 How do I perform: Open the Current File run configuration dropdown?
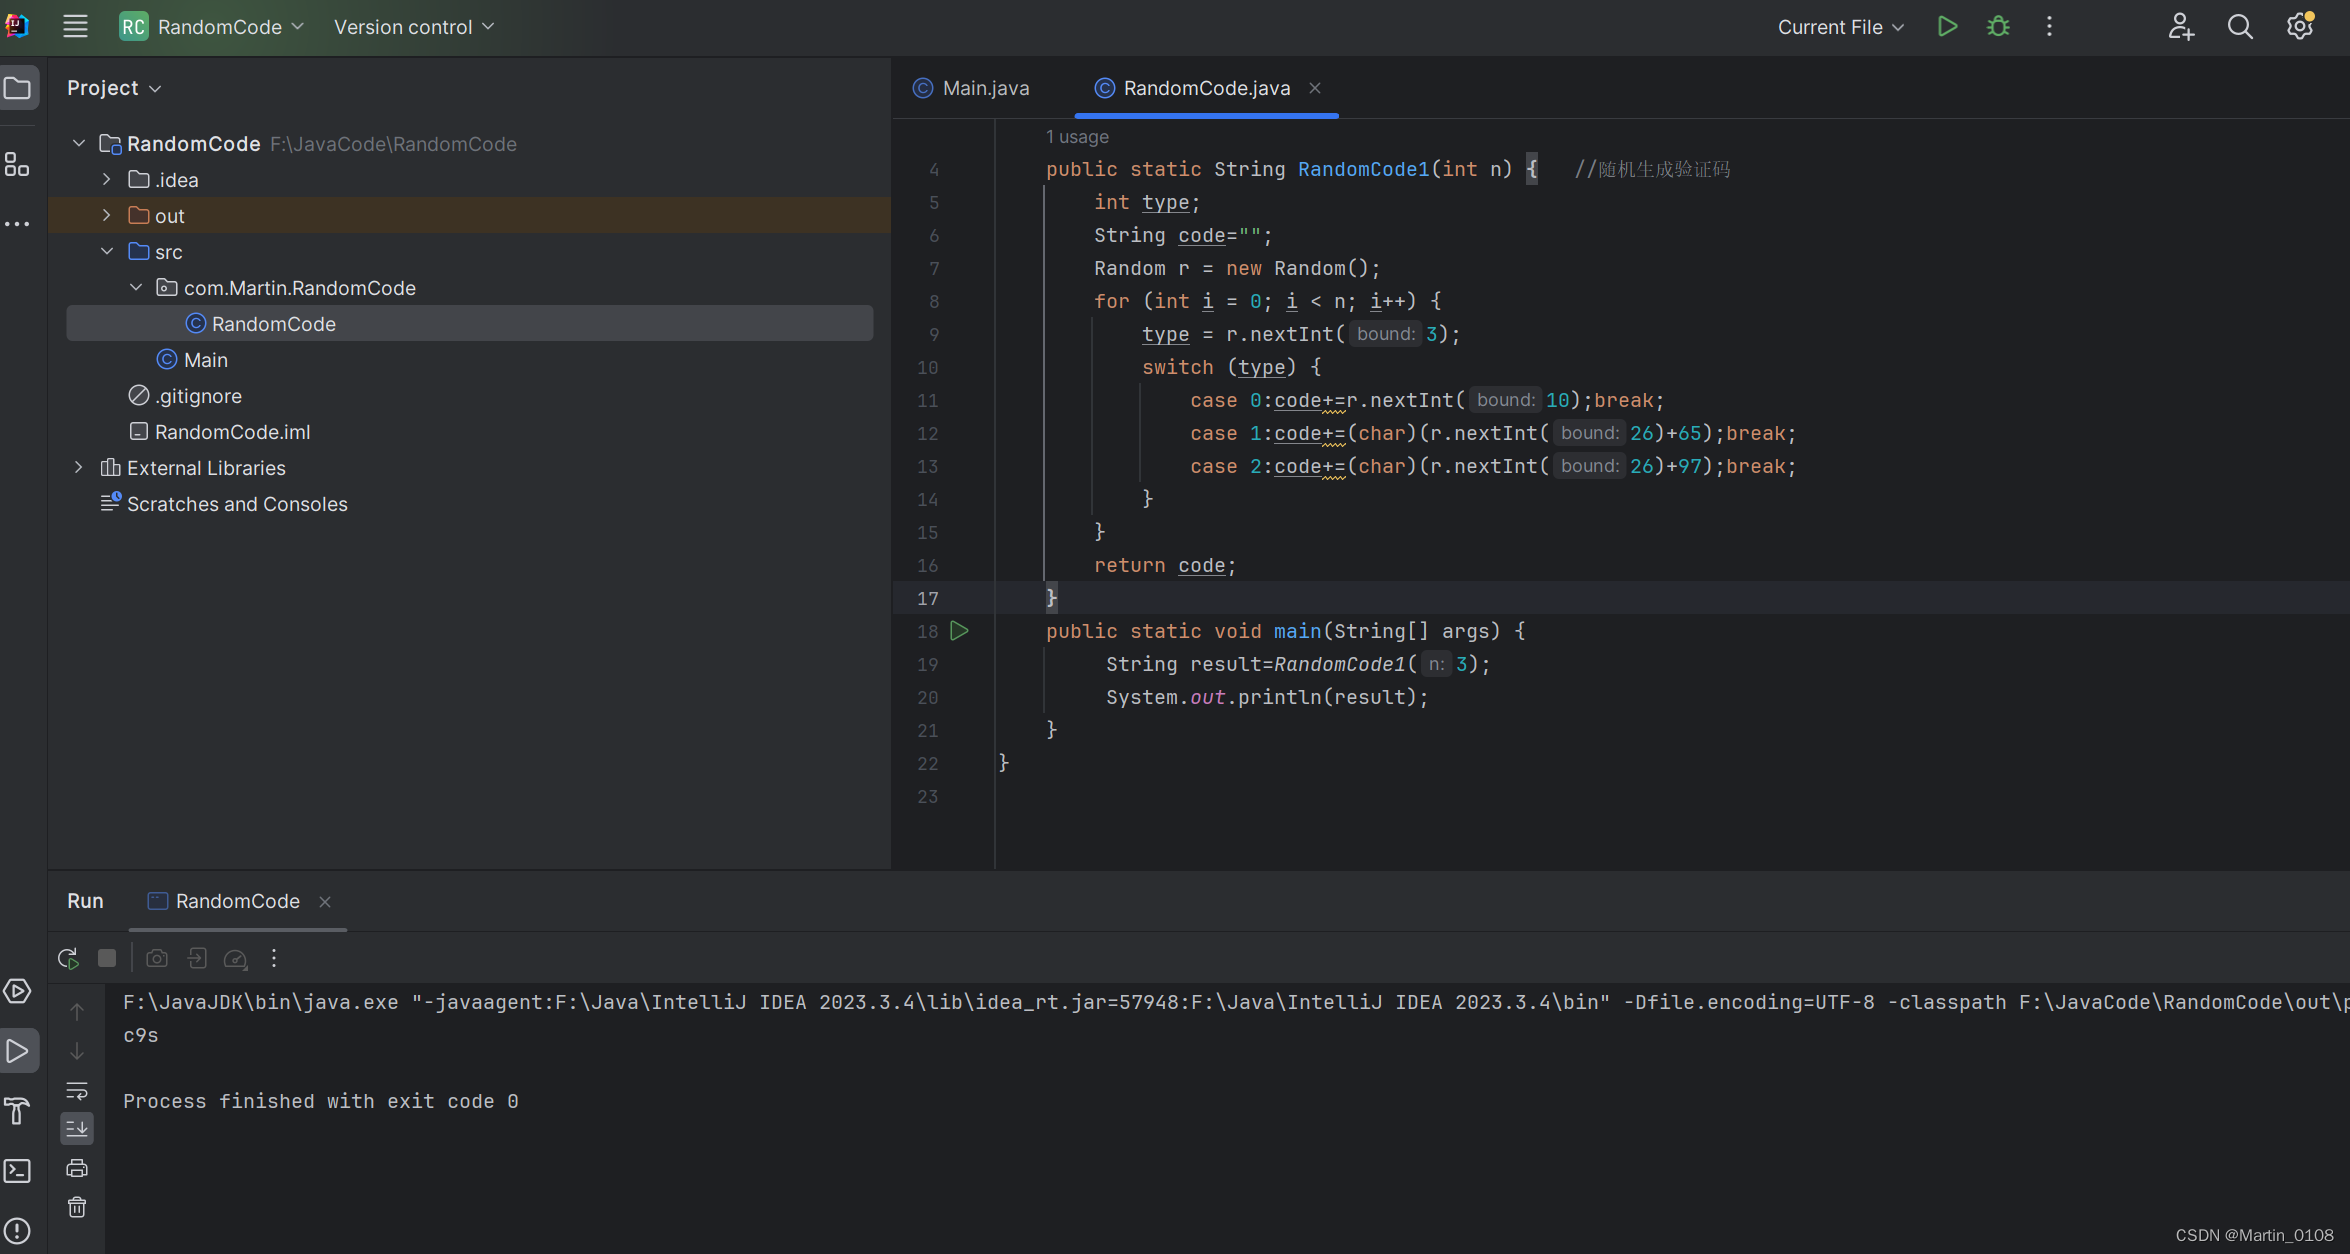click(x=1840, y=27)
